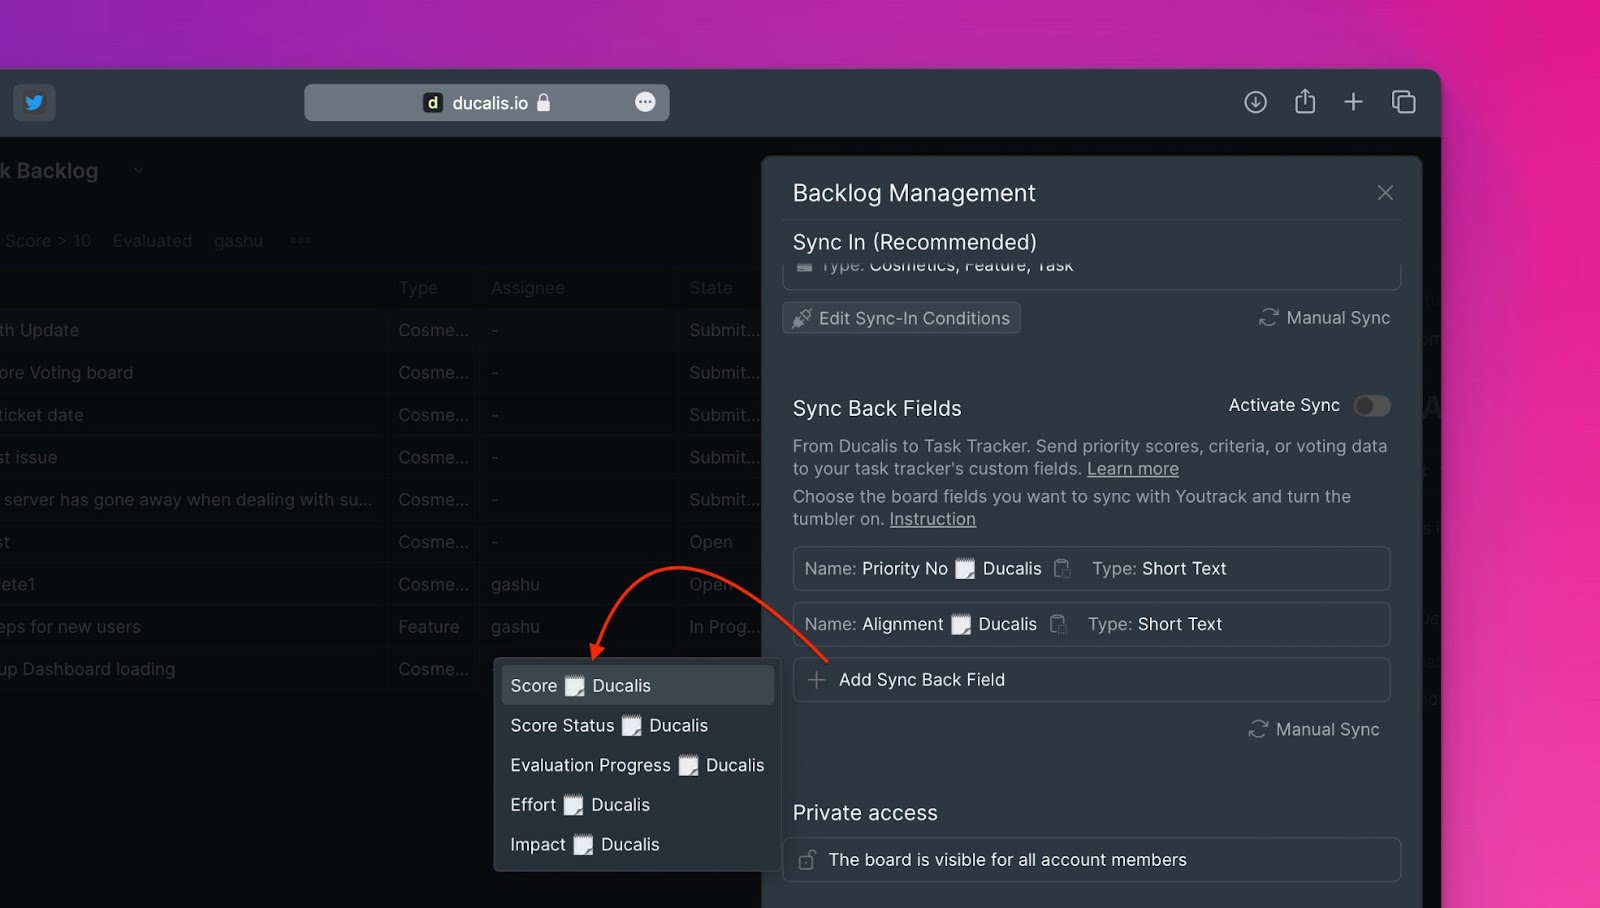Click Add Sync Back Field button

(x=1091, y=680)
